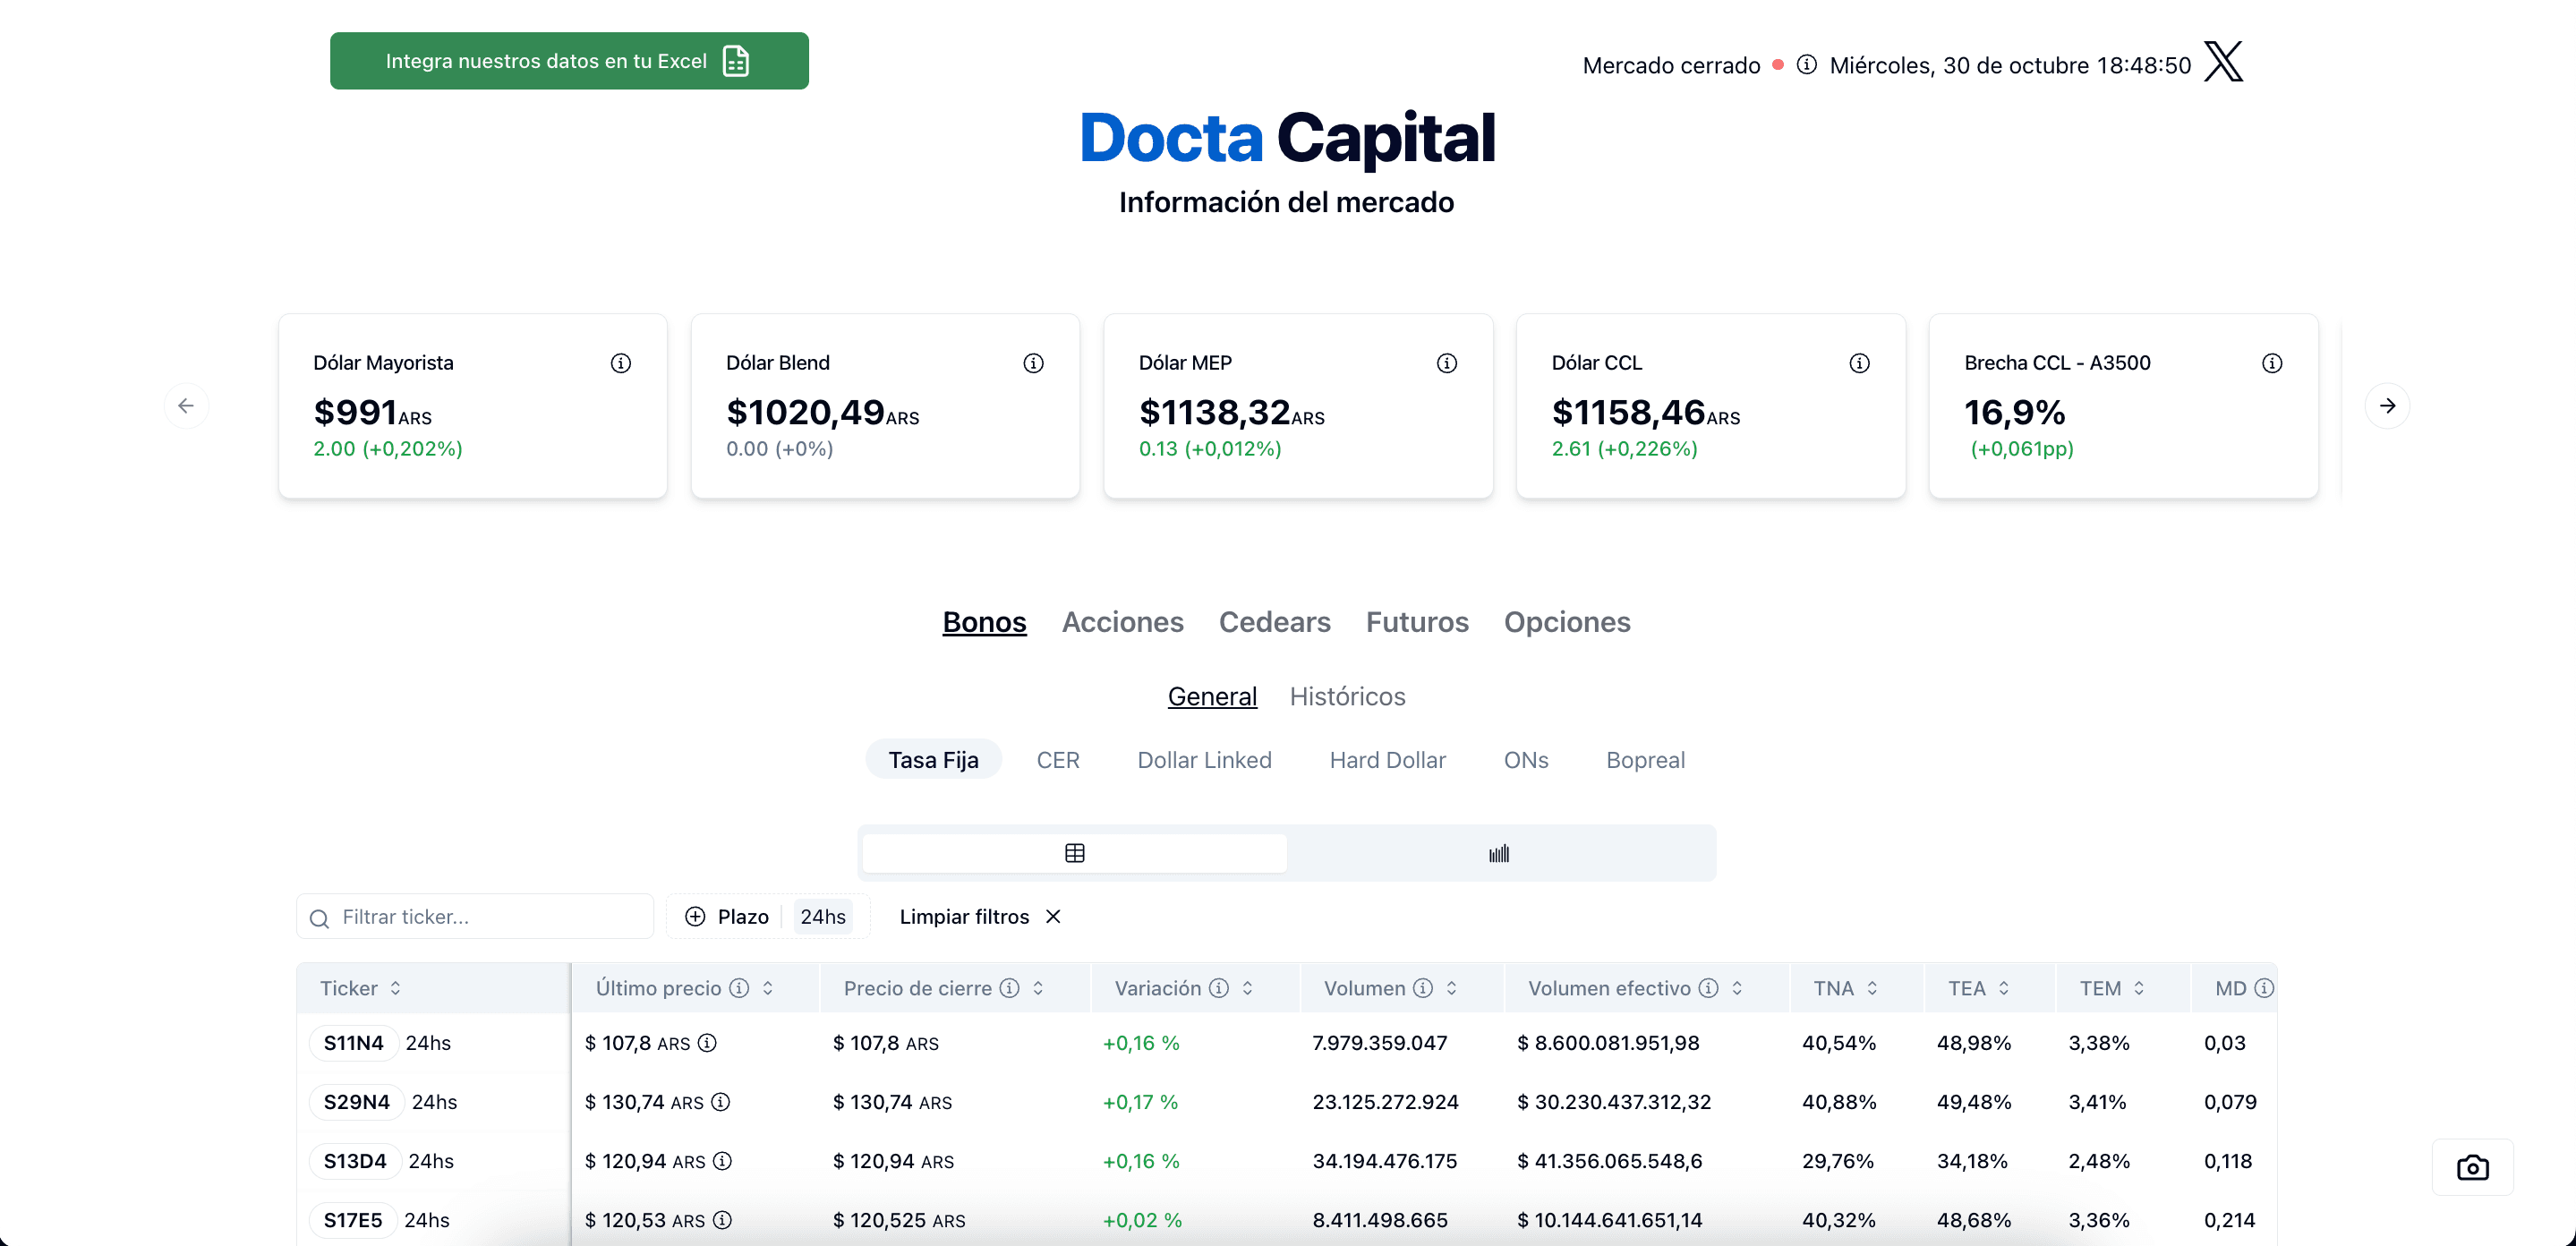
Task: Go to next cards with right arrow
Action: coord(2387,406)
